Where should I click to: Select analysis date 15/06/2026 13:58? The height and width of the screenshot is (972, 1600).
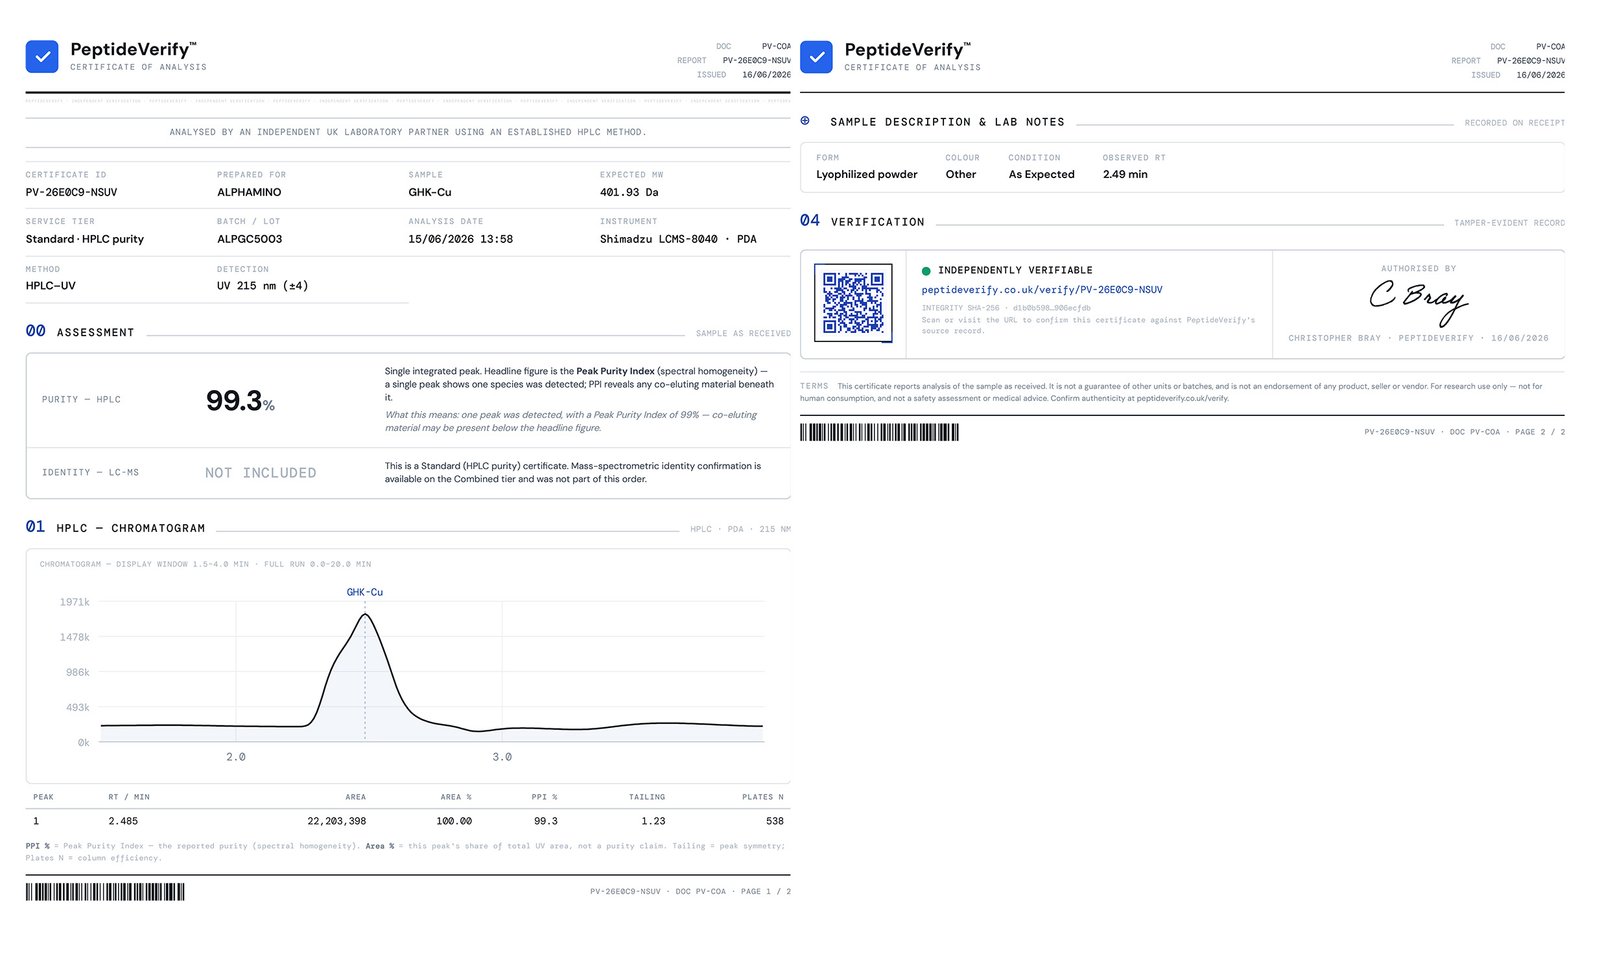[460, 239]
